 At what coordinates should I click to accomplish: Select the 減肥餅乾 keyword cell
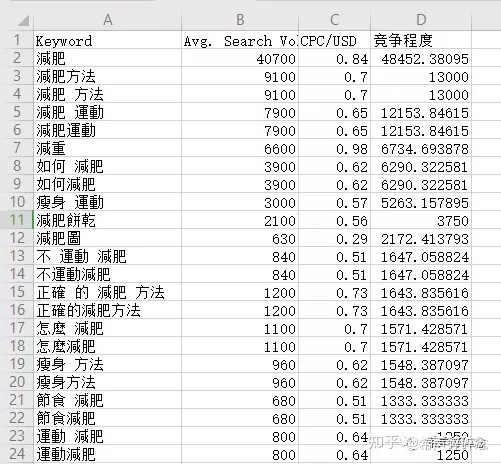[x=107, y=220]
